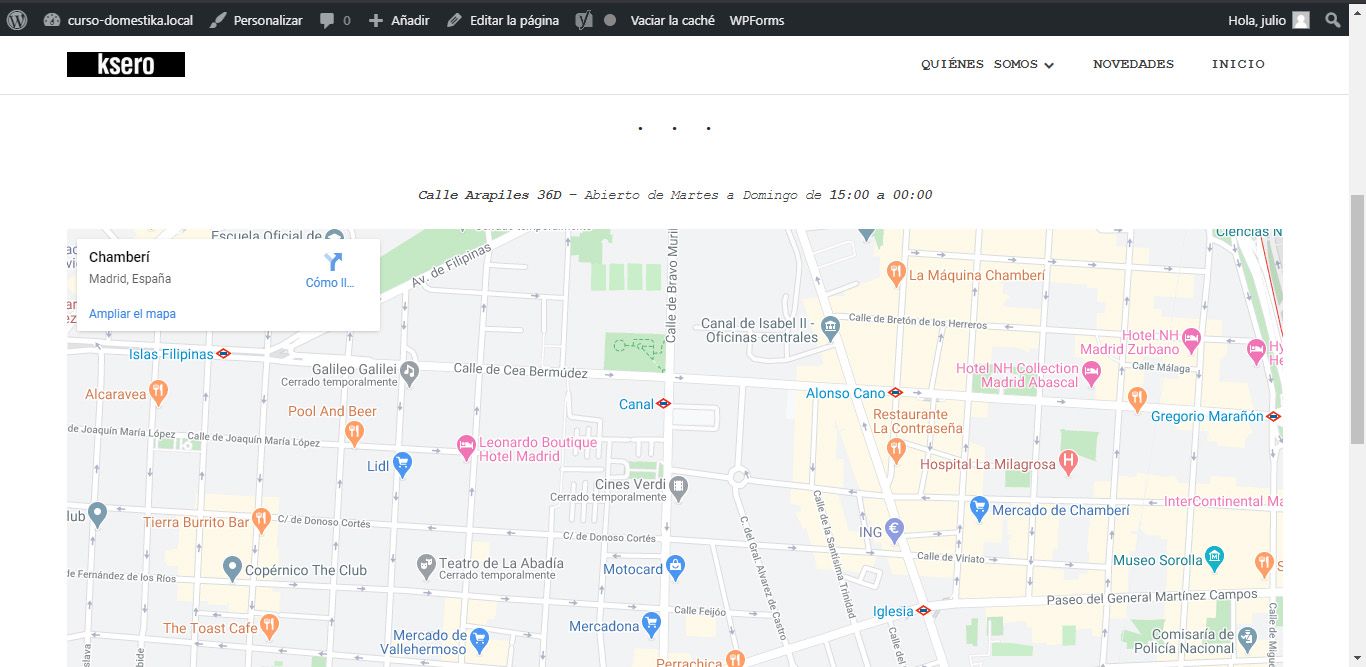Click the Leonardo Boutique Hotel pin

(x=465, y=447)
